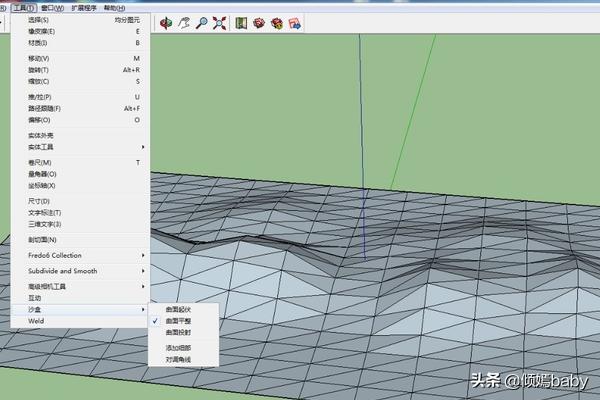
Task: Expand the 实体工具 submenu
Action: click(80, 147)
